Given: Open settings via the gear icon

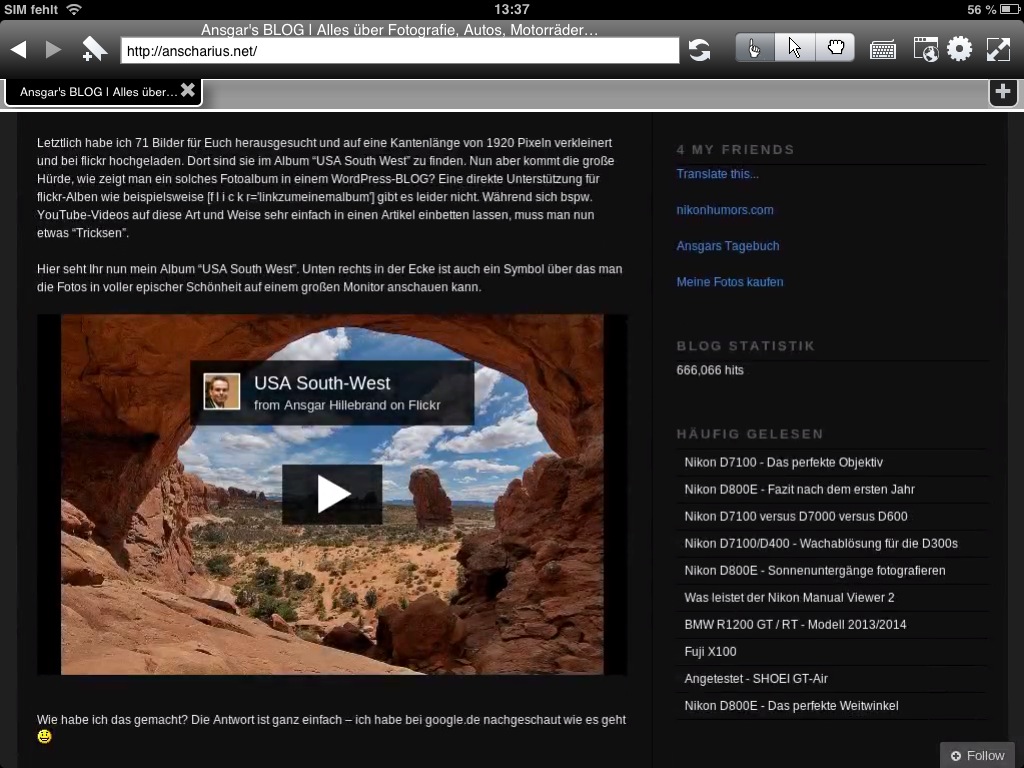Looking at the screenshot, I should pos(960,49).
